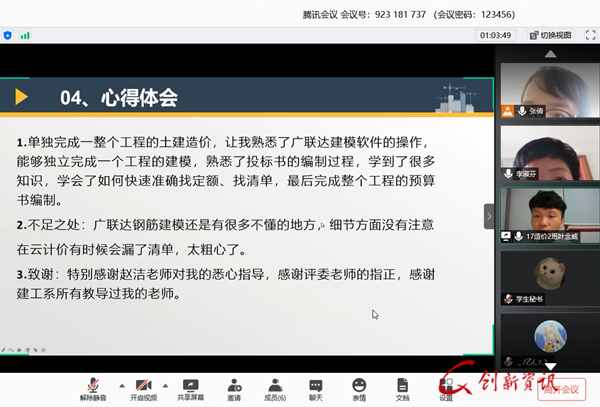Click screen-share icon on 17造价2班叶金威 tile
This screenshot has width=600, height=407.
click(506, 236)
